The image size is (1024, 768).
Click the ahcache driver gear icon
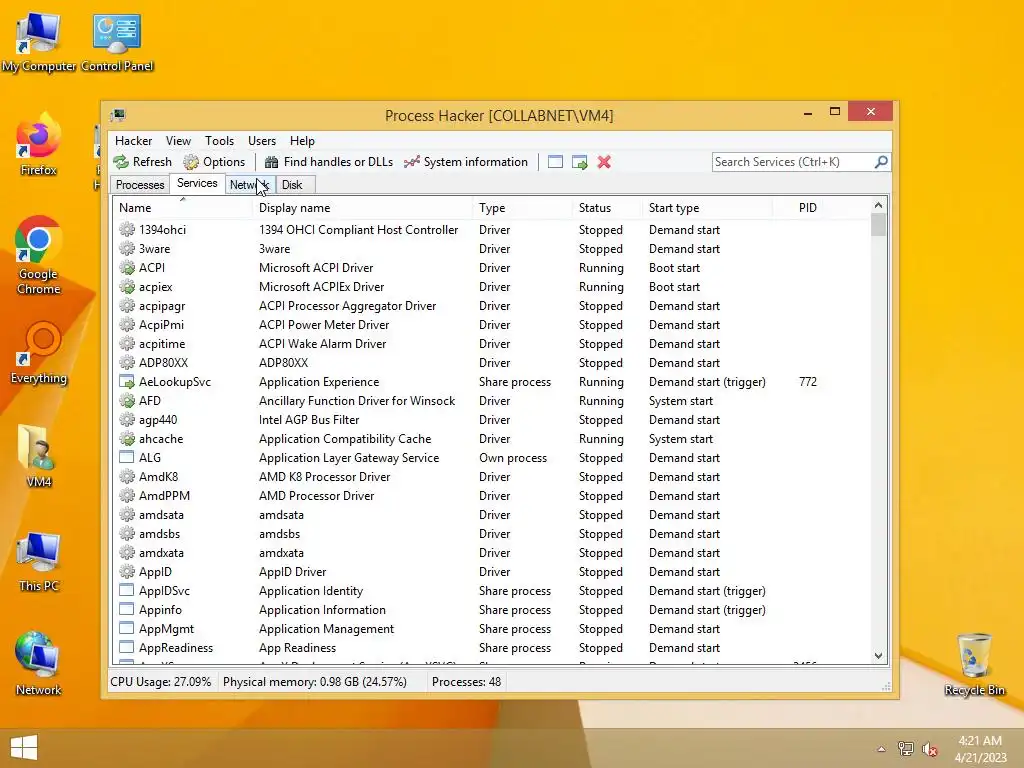coord(127,438)
